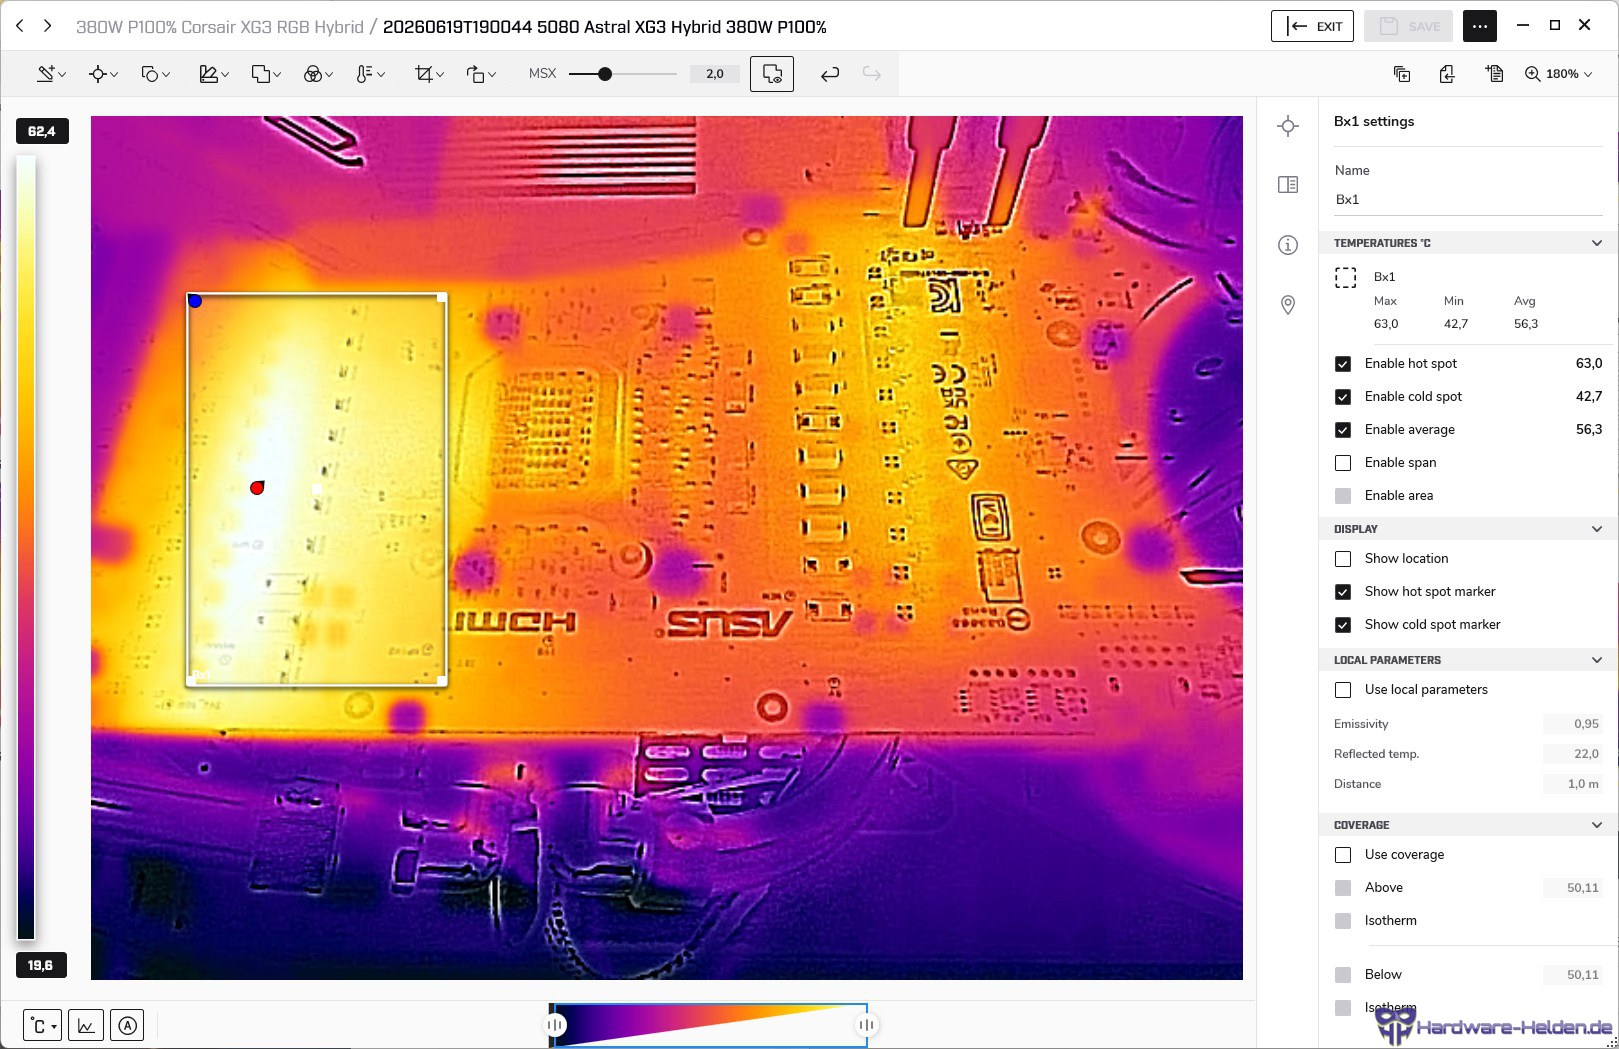
Task: Uncheck Show hot spot marker
Action: 1343,592
